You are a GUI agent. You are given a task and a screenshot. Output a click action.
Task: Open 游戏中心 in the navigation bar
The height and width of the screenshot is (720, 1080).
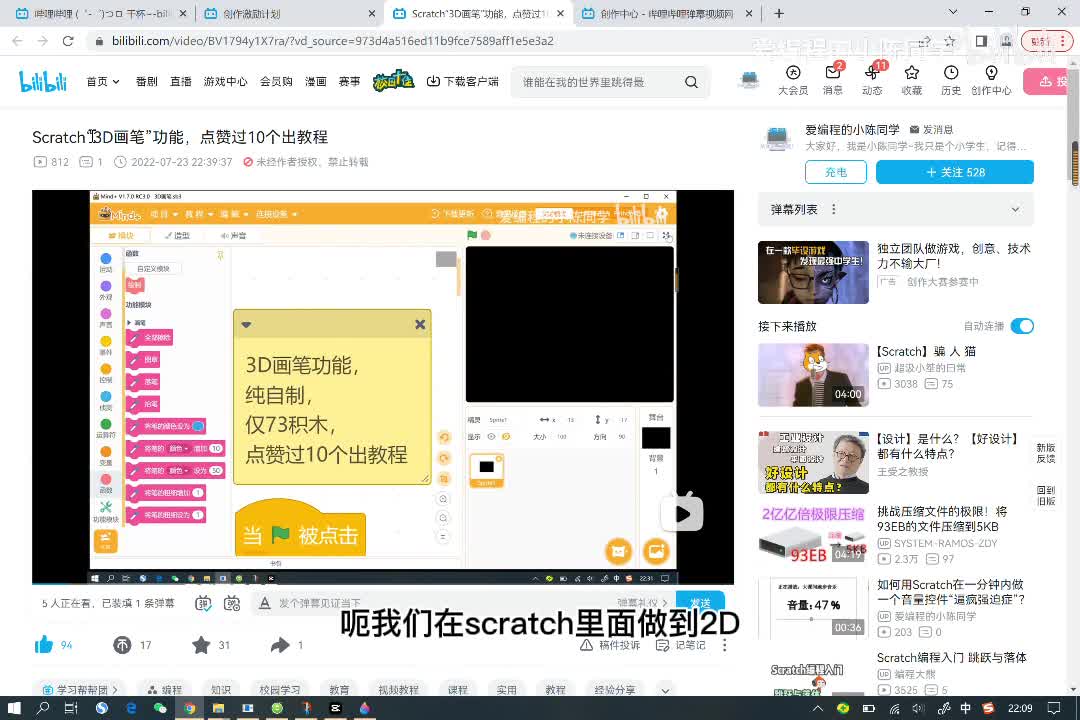coord(225,81)
